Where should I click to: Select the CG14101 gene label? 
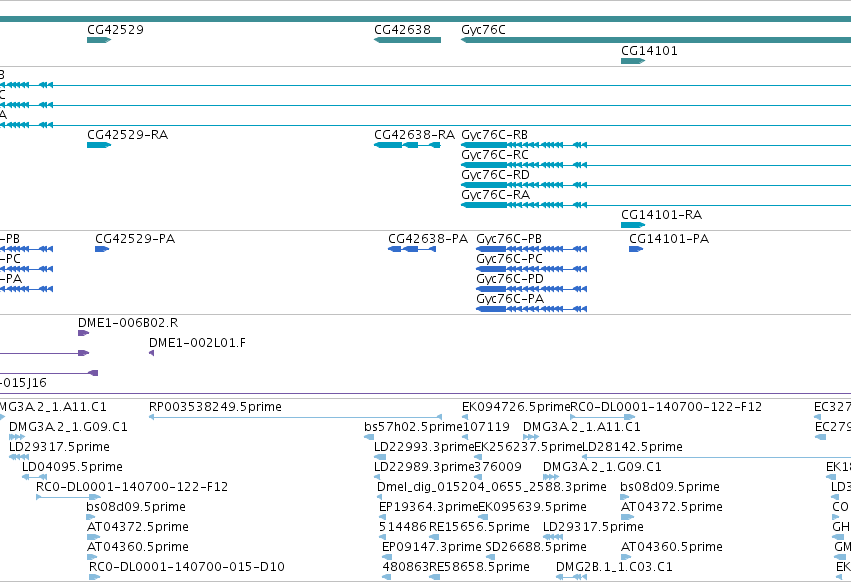(x=649, y=51)
